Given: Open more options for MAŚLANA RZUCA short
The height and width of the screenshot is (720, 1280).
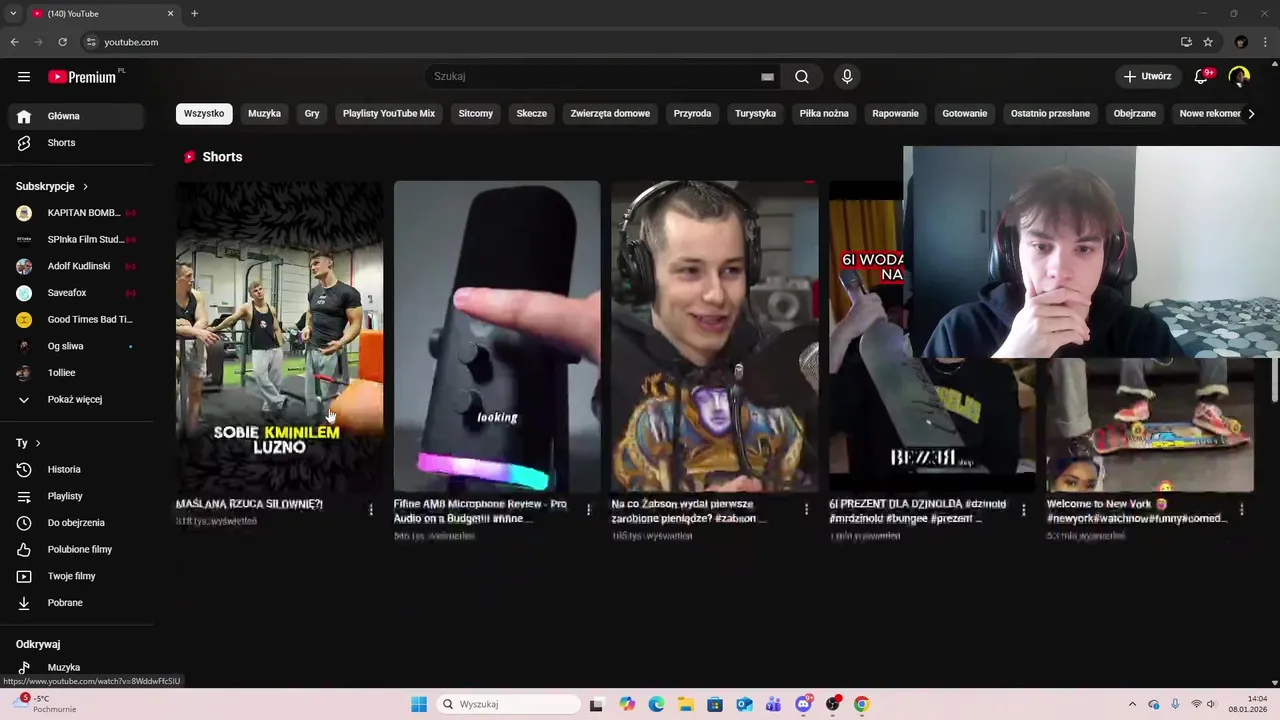Looking at the screenshot, I should [x=371, y=510].
